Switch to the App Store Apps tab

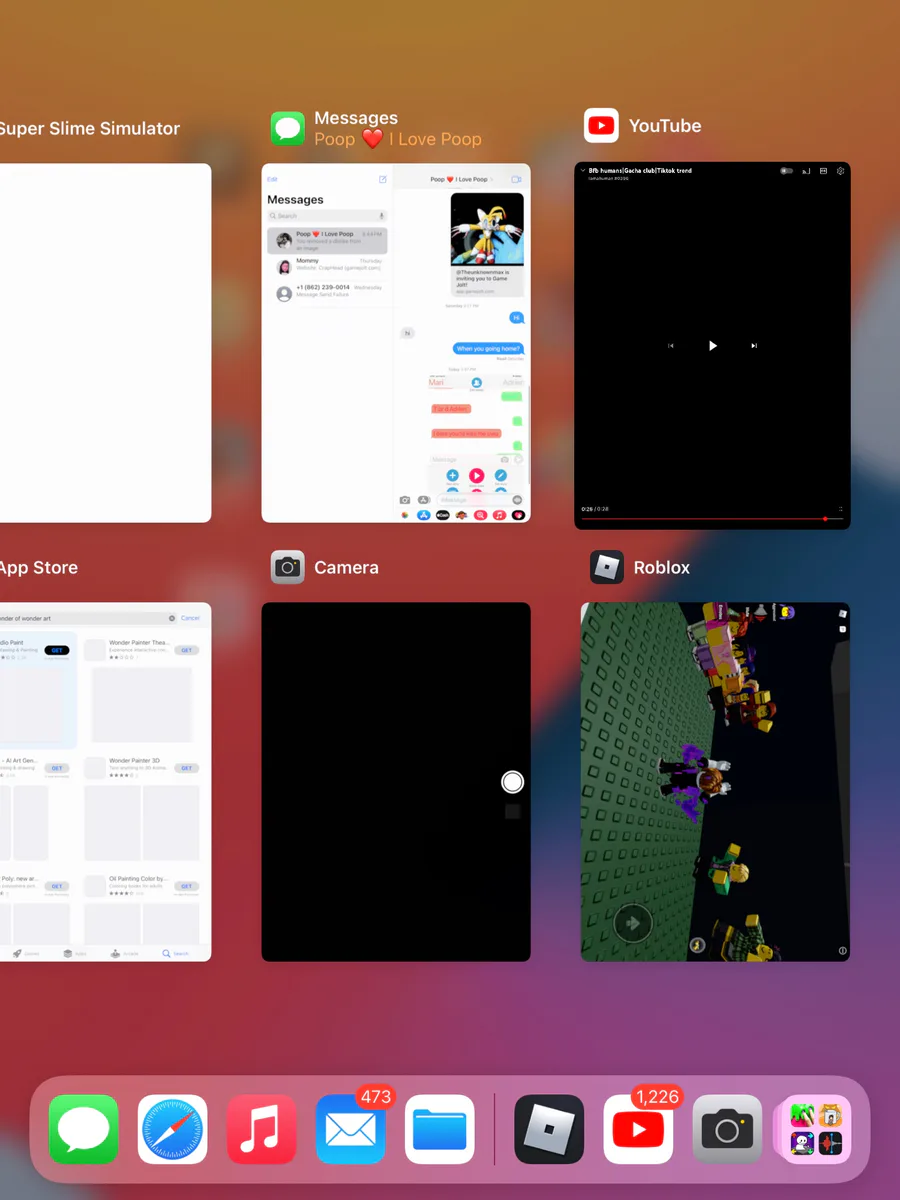pyautogui.click(x=73, y=953)
